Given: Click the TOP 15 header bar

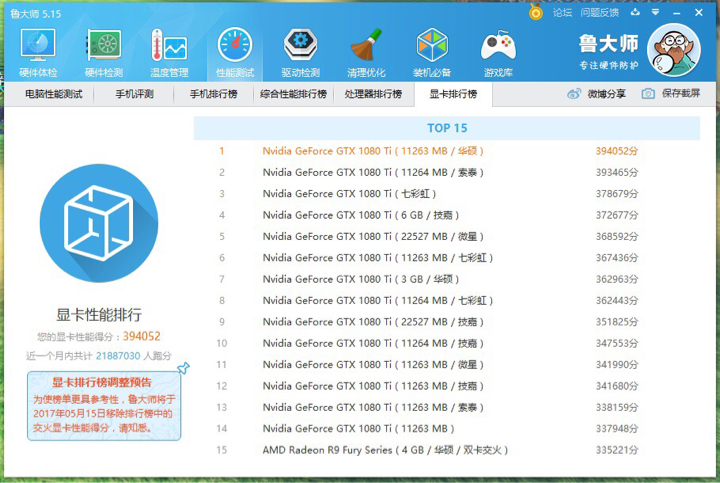Looking at the screenshot, I should 447,128.
